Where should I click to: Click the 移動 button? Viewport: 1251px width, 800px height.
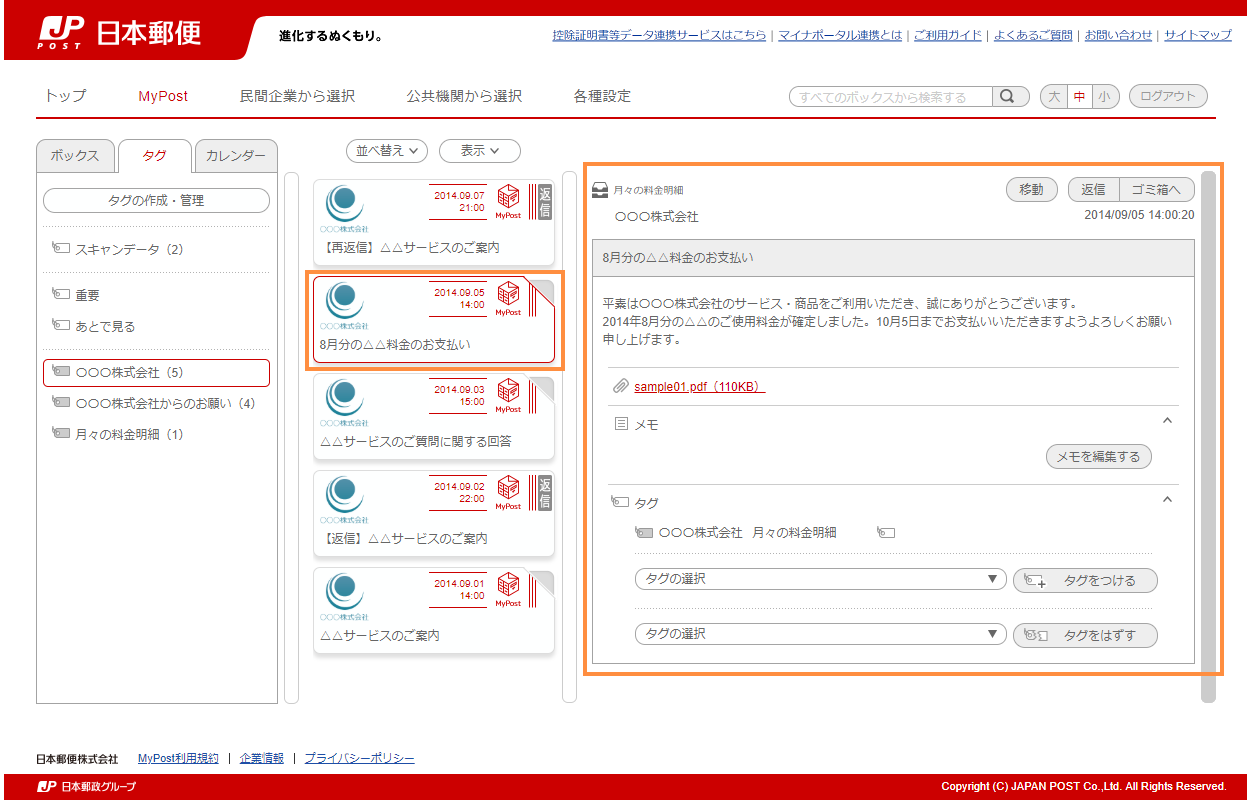[1031, 189]
